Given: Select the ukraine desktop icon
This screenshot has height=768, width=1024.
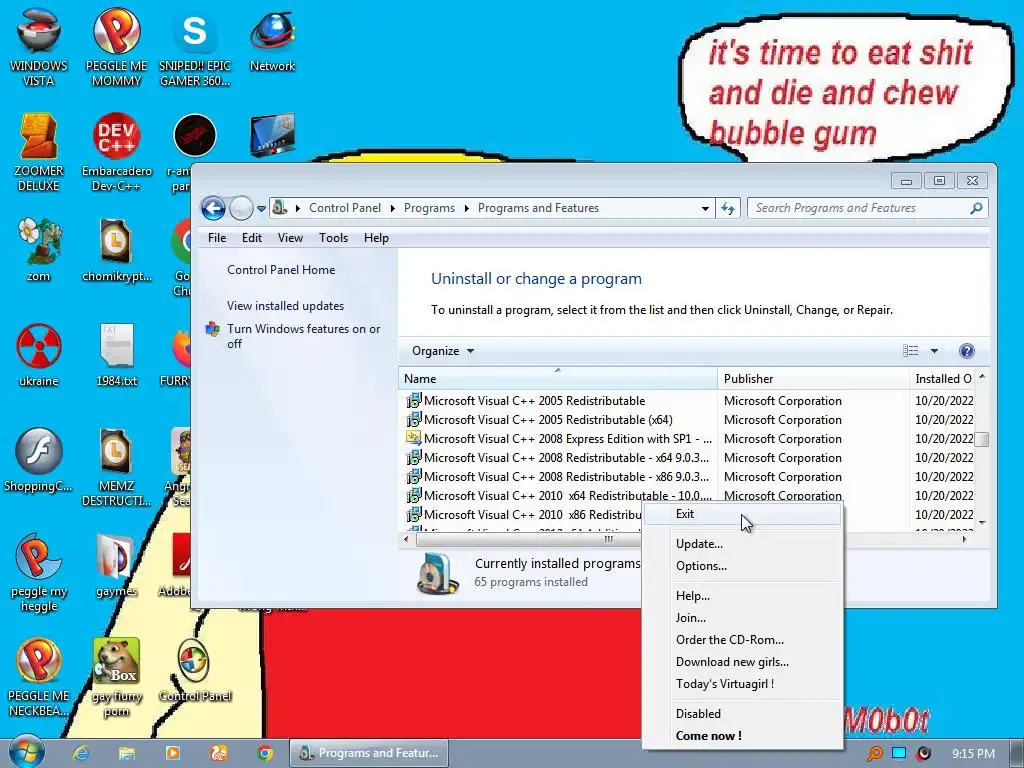Looking at the screenshot, I should 39,354.
